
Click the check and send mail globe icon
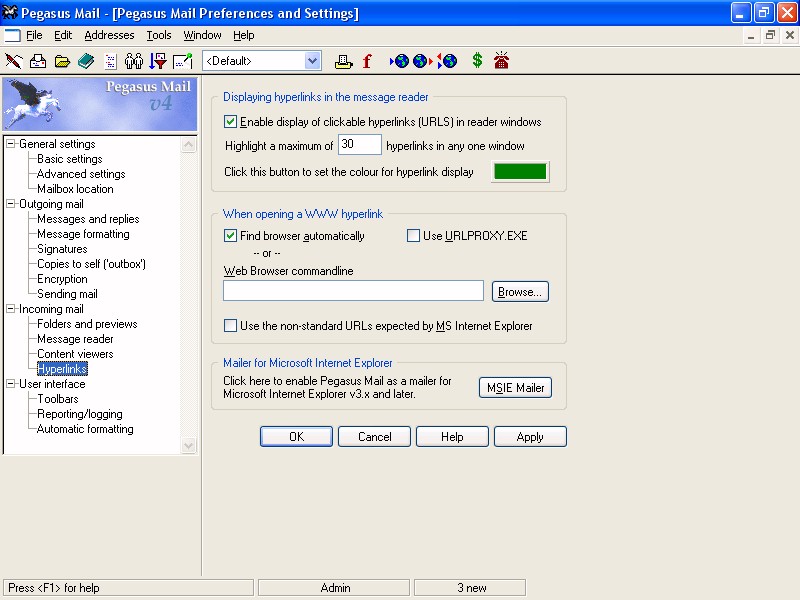pyautogui.click(x=447, y=61)
